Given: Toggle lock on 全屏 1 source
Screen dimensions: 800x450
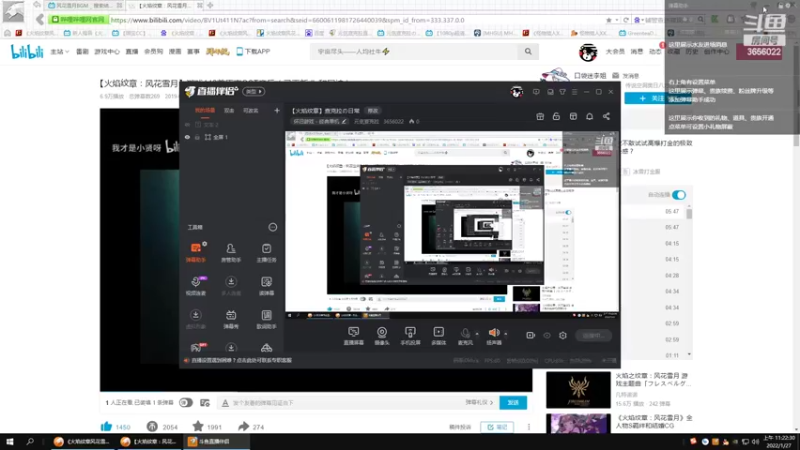Looking at the screenshot, I should point(197,137).
